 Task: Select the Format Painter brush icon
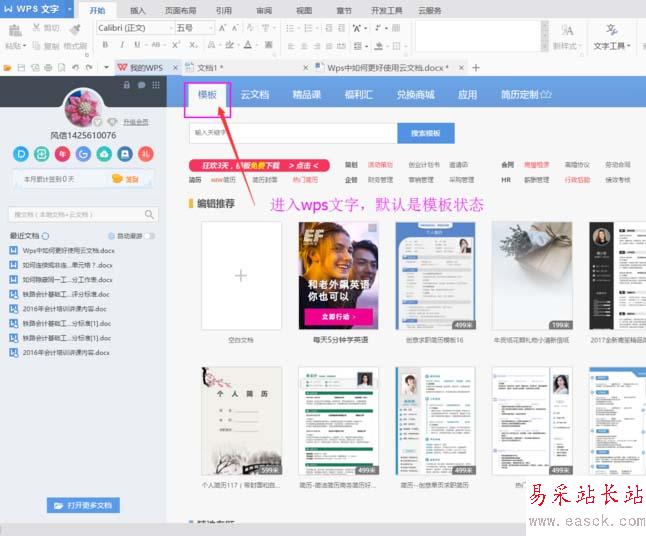point(75,29)
